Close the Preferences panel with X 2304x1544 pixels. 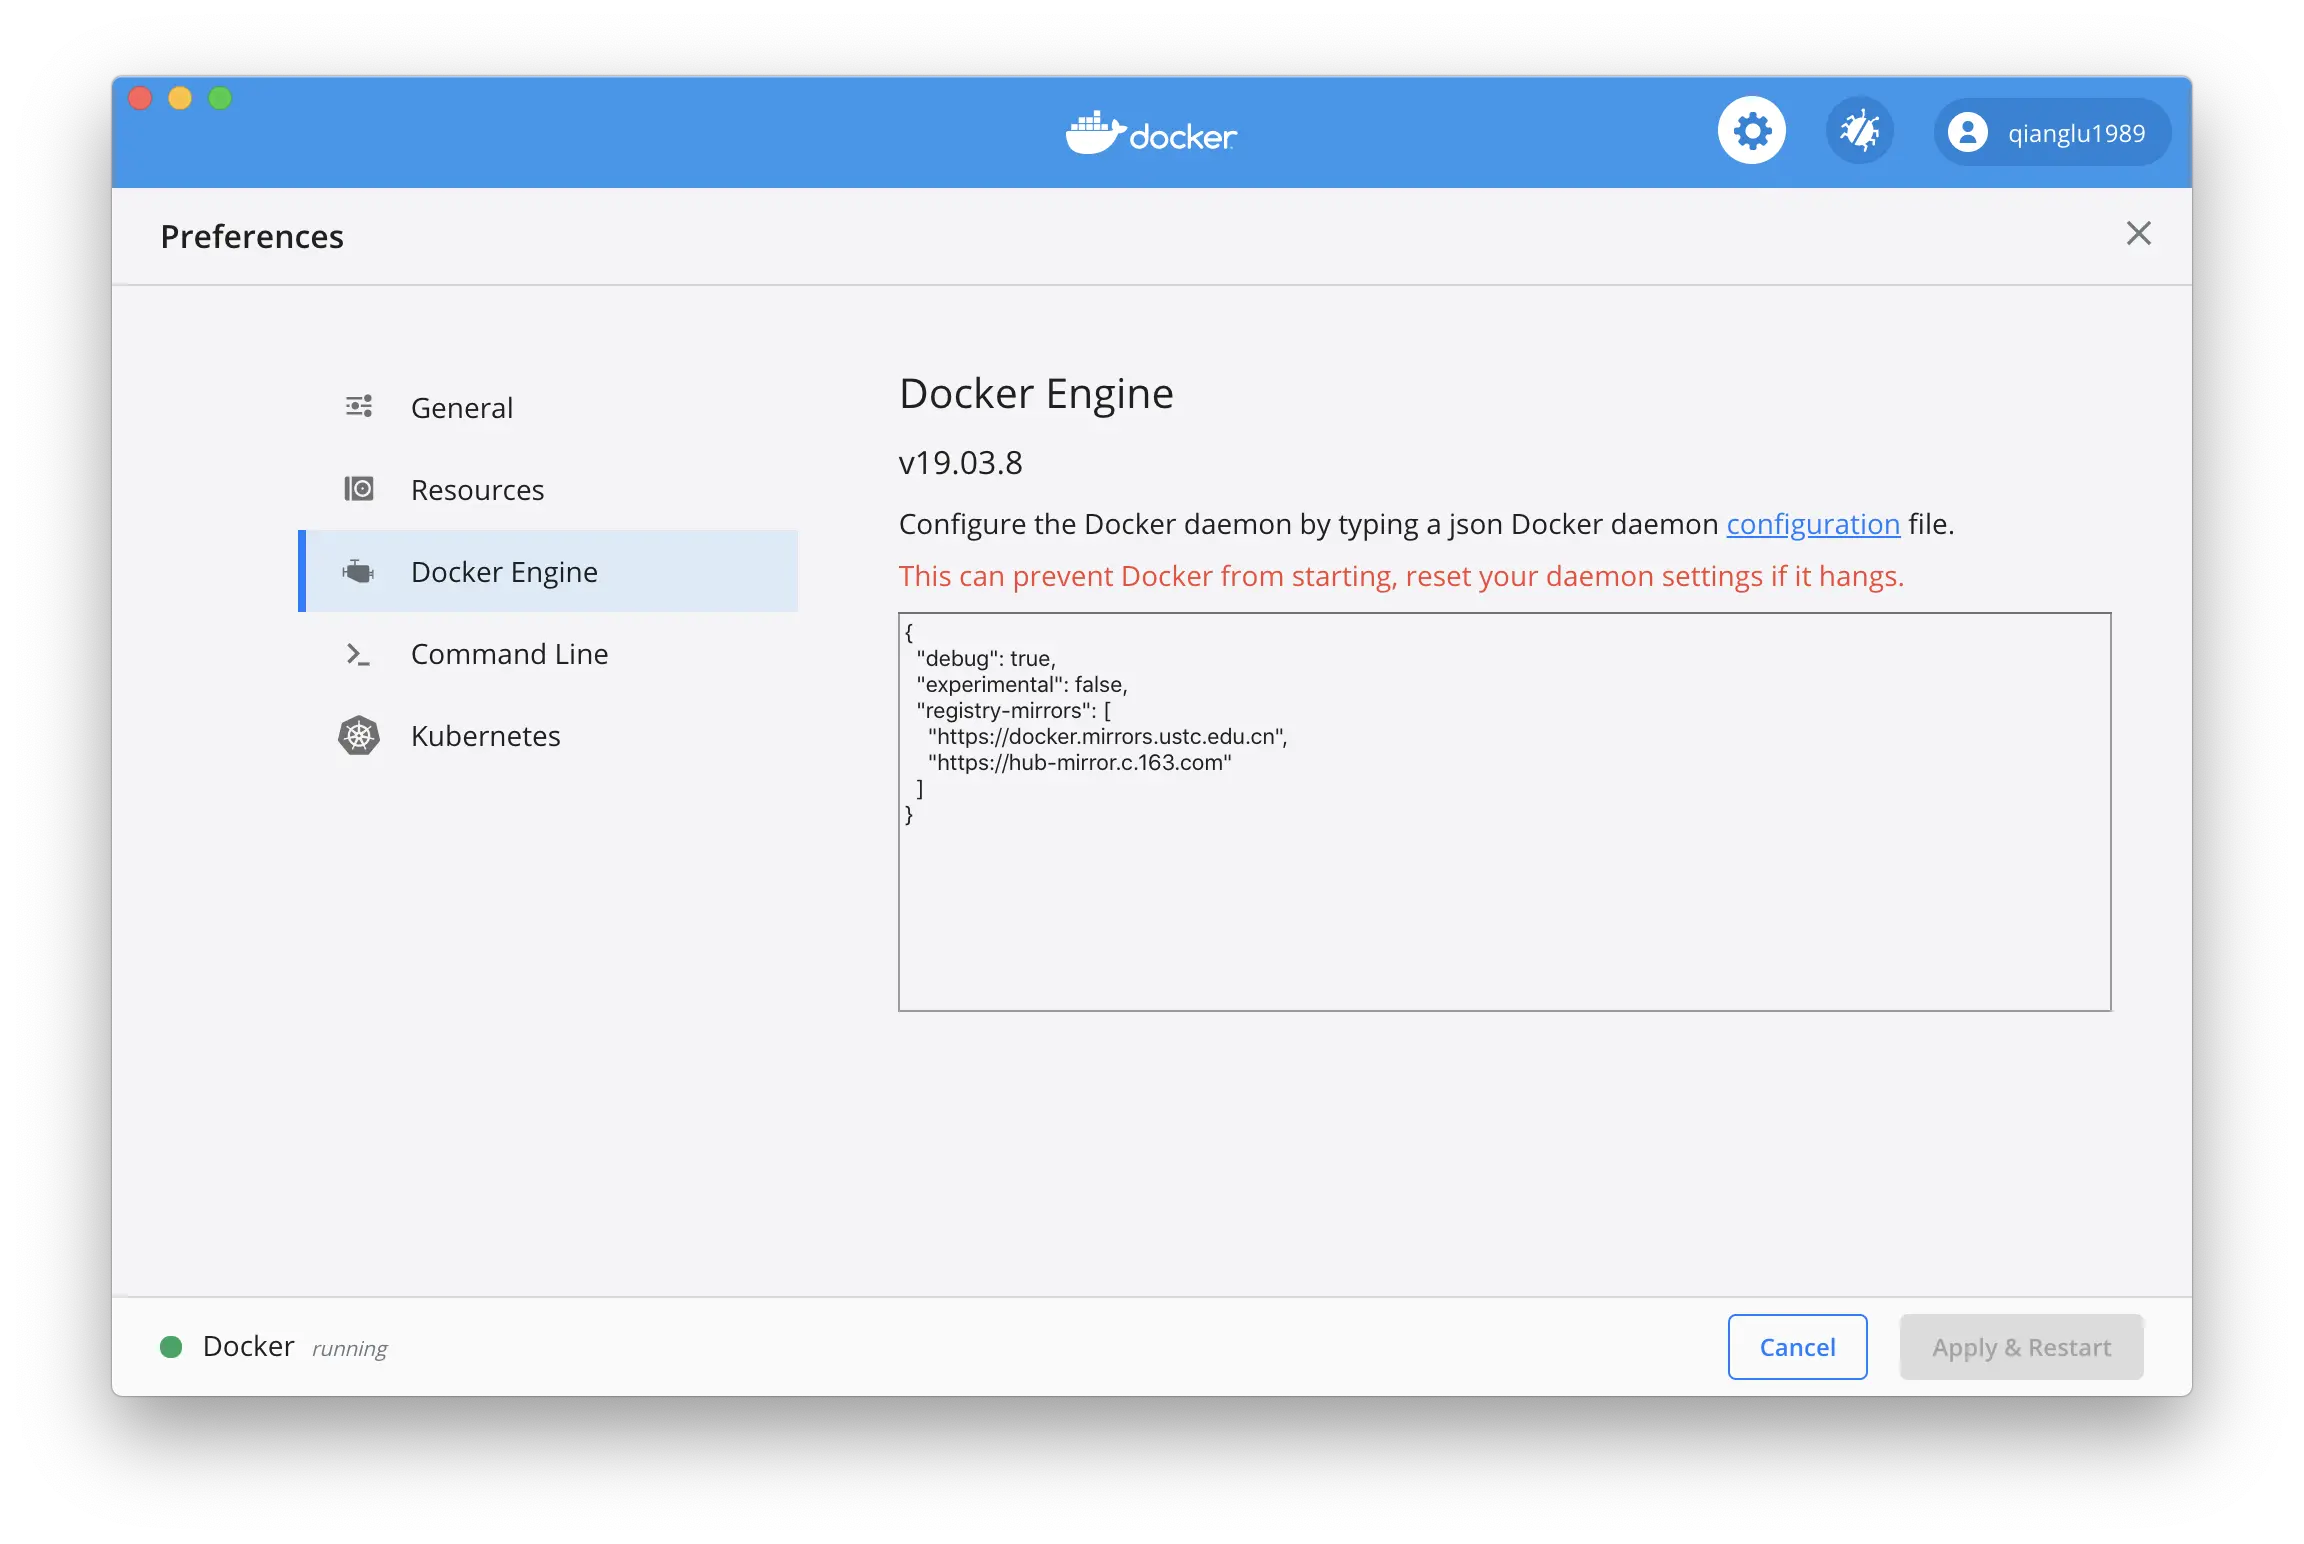(x=2138, y=233)
